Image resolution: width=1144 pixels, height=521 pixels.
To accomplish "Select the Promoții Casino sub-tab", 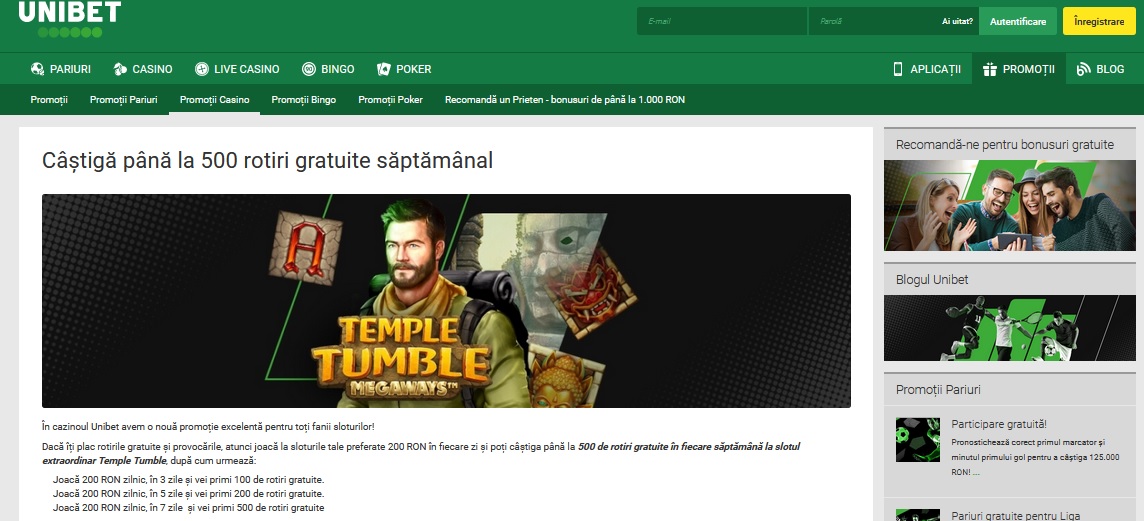I will click(x=214, y=100).
